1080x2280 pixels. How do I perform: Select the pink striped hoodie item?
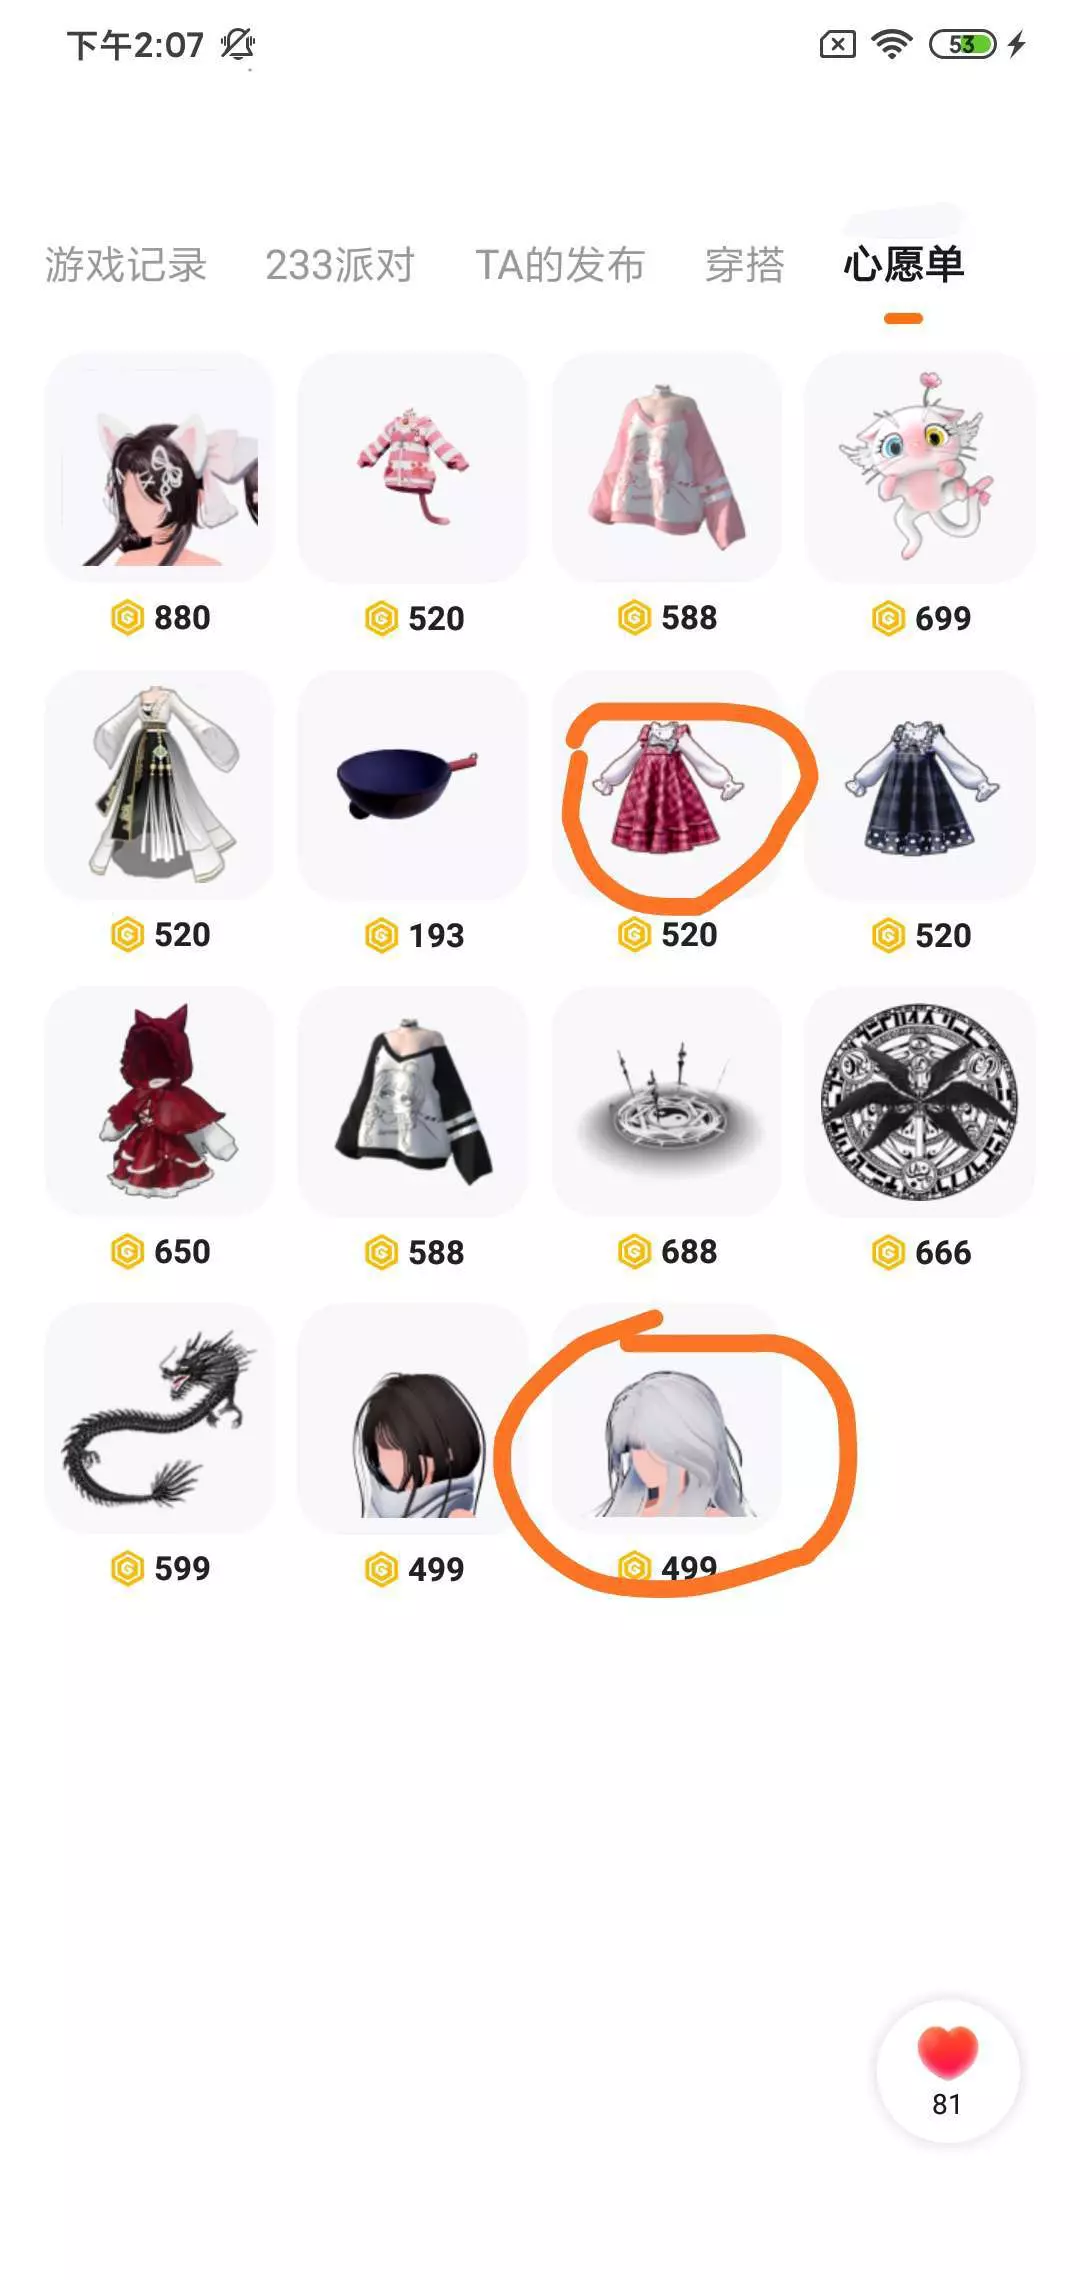point(412,467)
